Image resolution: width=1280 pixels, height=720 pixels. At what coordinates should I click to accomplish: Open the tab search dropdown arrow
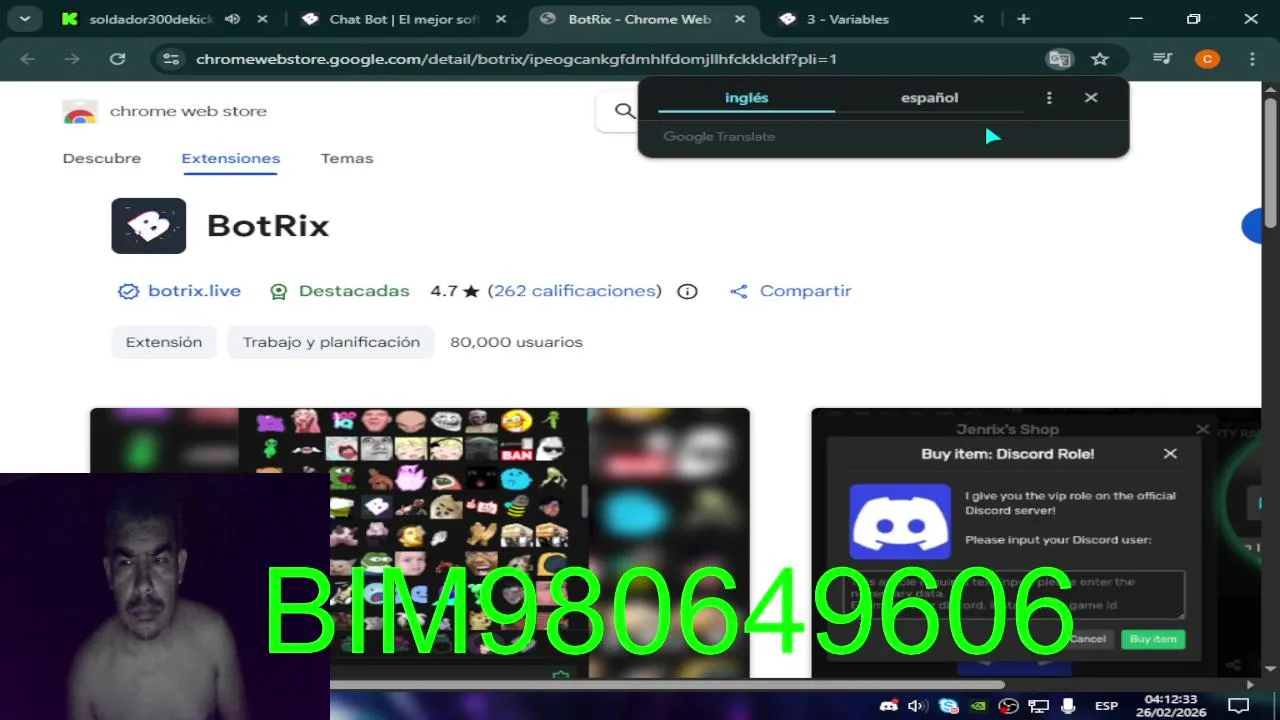[x=24, y=18]
